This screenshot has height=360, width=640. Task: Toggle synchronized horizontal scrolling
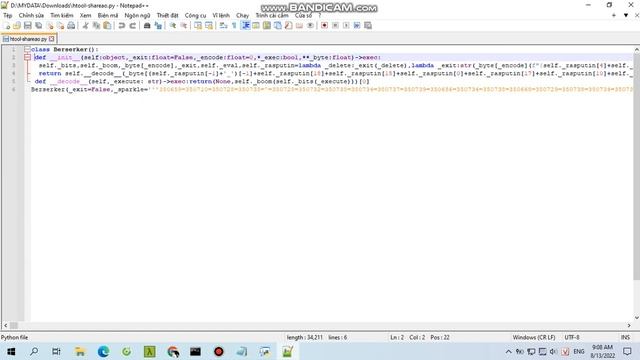pos(209,25)
